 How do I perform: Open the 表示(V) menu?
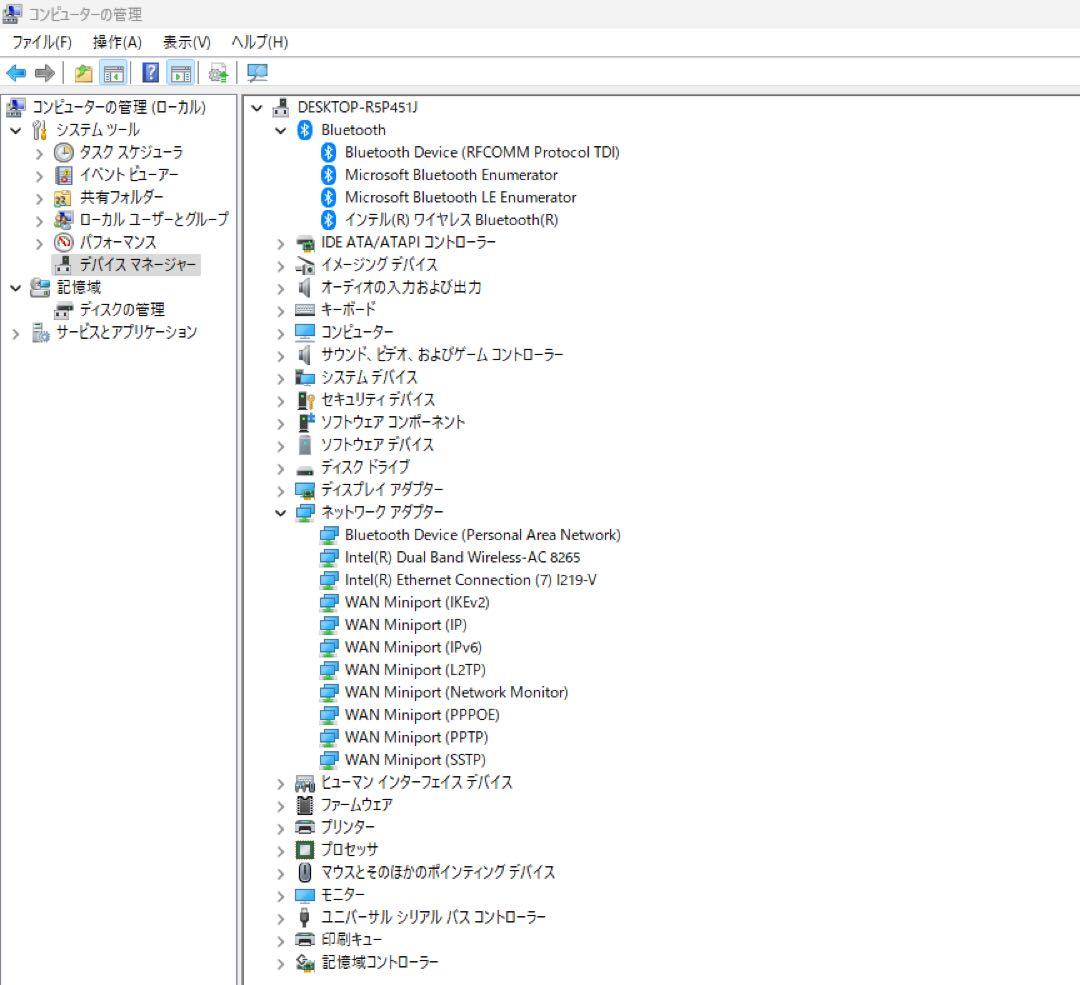point(184,42)
